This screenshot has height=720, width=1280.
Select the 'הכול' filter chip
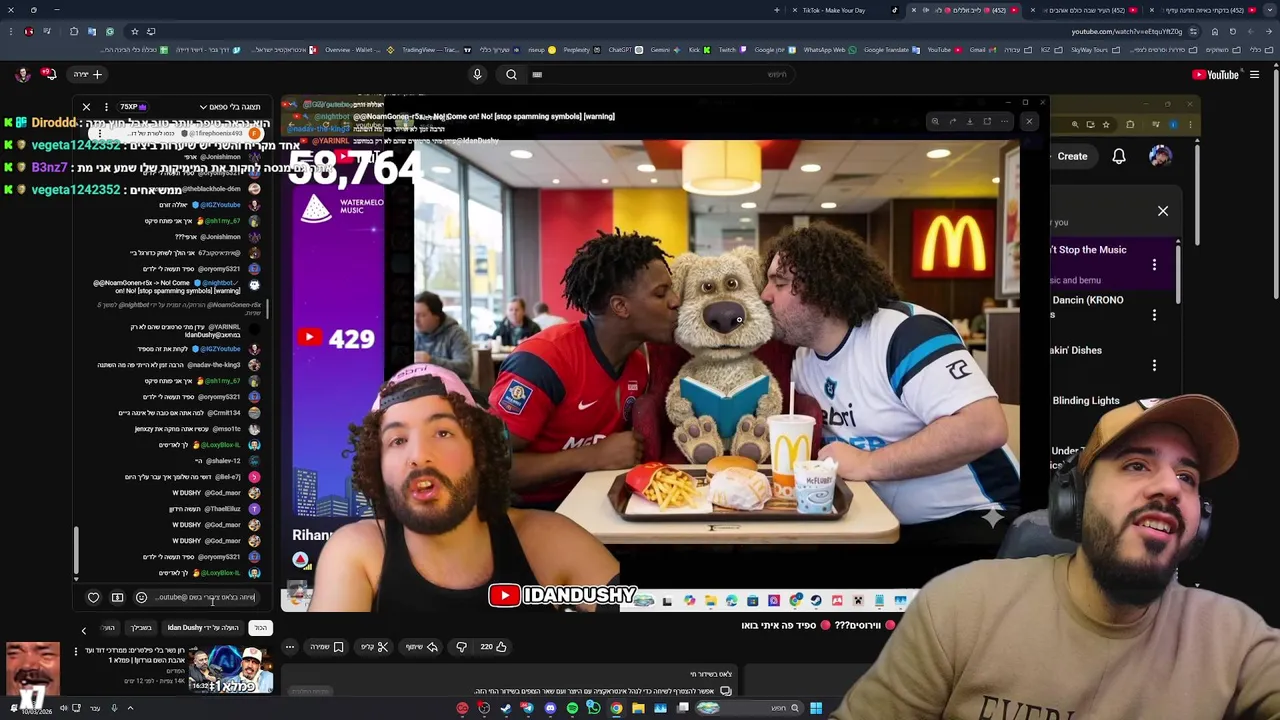[x=260, y=628]
